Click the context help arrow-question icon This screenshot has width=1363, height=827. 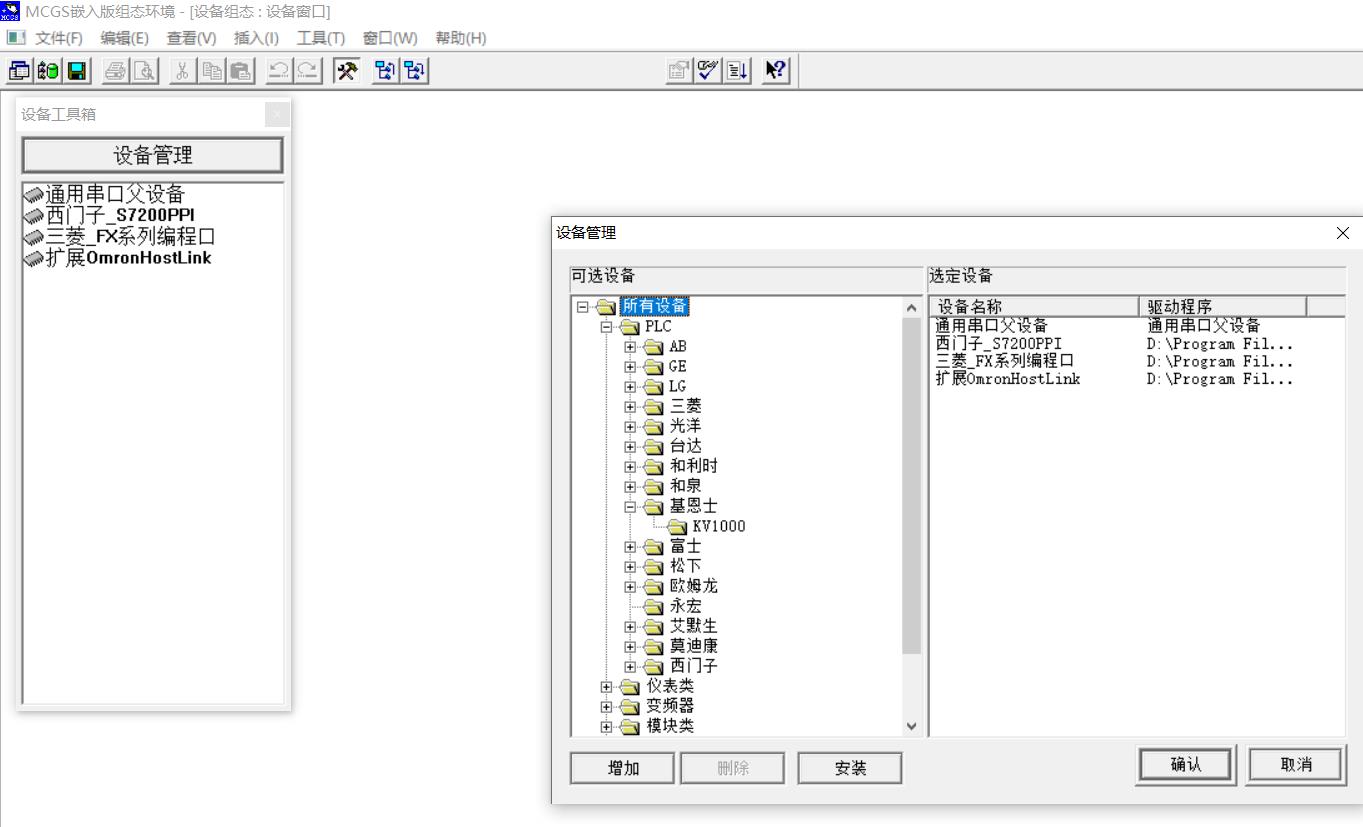776,71
